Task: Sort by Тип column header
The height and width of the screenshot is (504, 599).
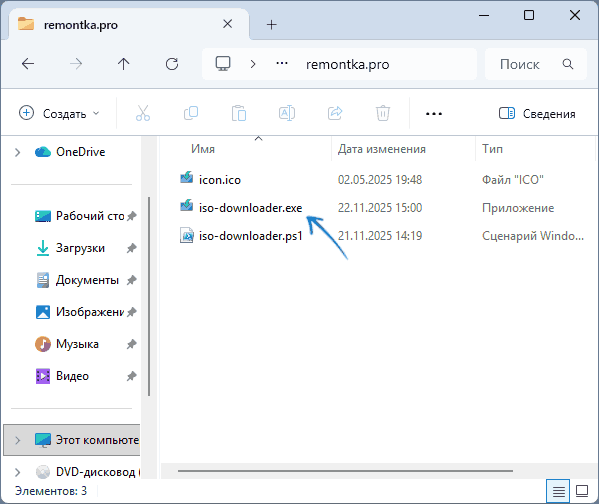Action: point(492,149)
